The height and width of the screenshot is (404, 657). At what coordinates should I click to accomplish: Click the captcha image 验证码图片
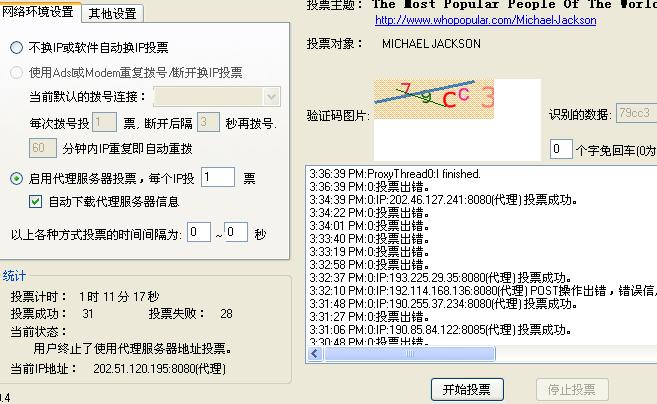pos(434,99)
